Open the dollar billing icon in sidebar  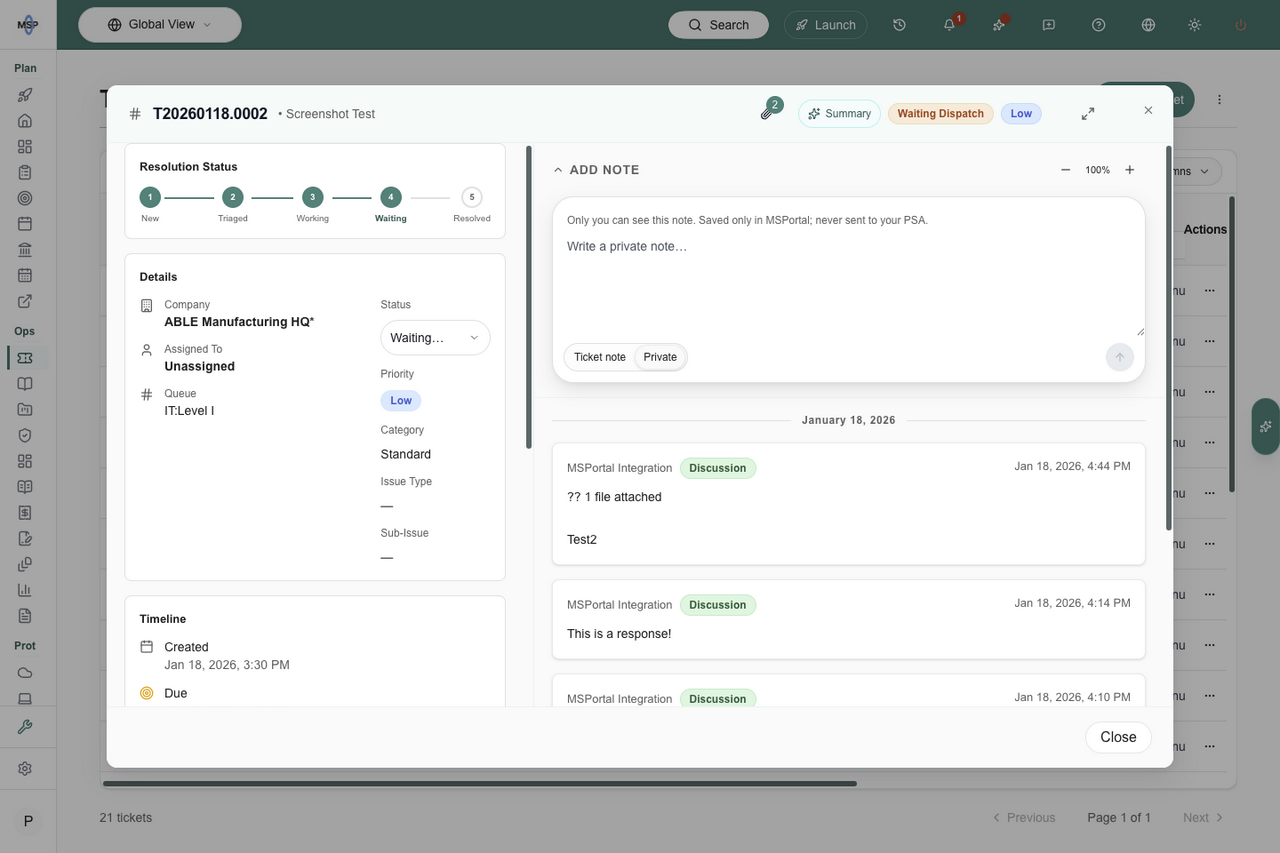[x=25, y=512]
